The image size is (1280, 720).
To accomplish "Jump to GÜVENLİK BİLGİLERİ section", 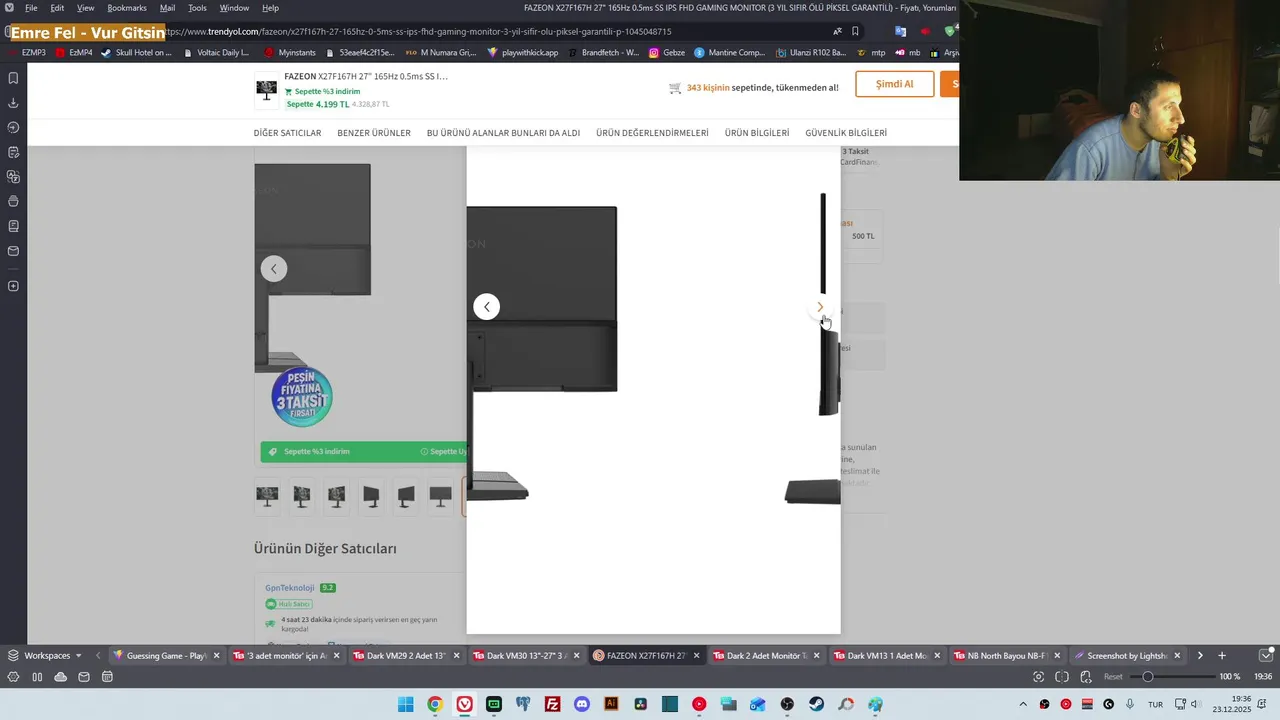I will point(846,133).
